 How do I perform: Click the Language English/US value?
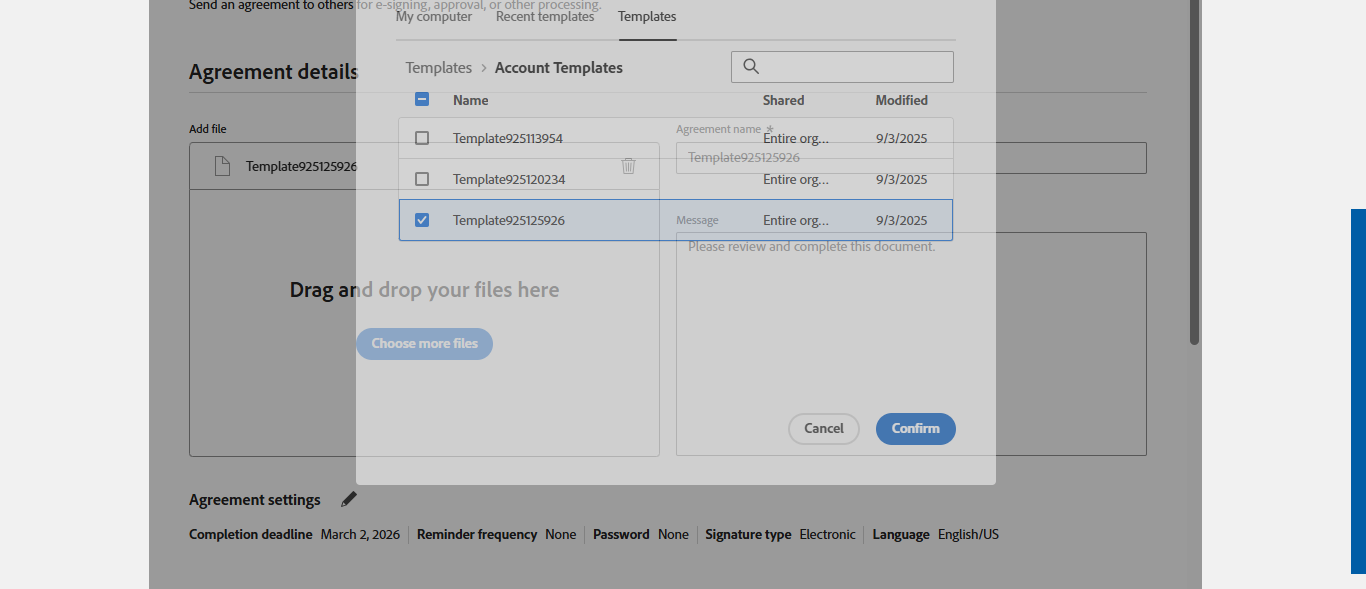coord(968,535)
